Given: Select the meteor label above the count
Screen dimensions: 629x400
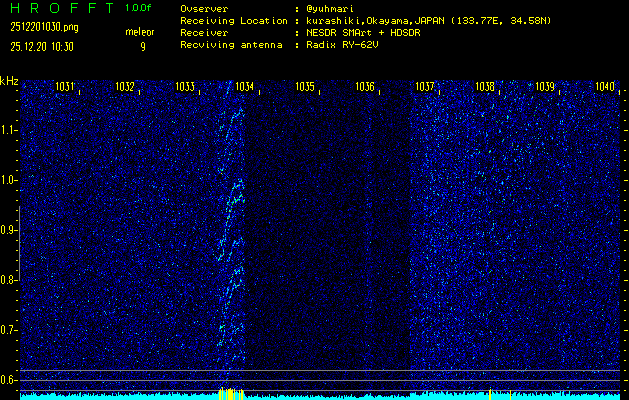Looking at the screenshot, I should click(x=140, y=32).
